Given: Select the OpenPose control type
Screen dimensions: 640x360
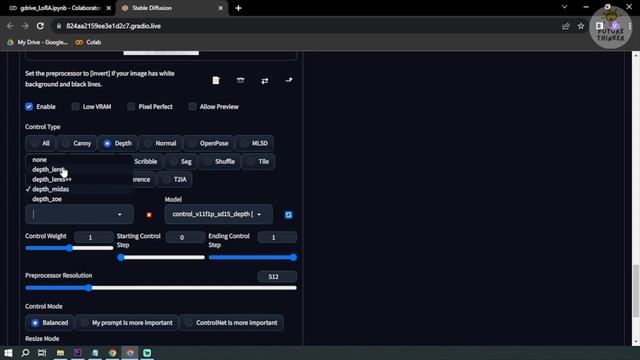Looking at the screenshot, I should 209,143.
